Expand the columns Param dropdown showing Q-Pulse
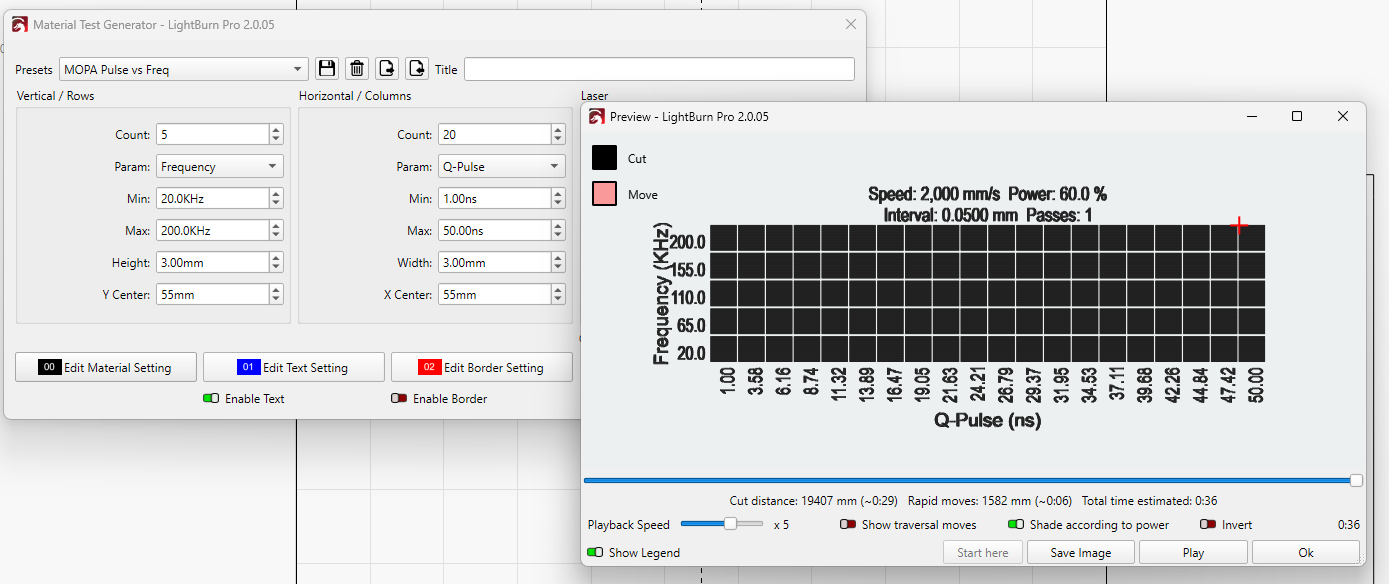The width and height of the screenshot is (1389, 584). pos(501,167)
